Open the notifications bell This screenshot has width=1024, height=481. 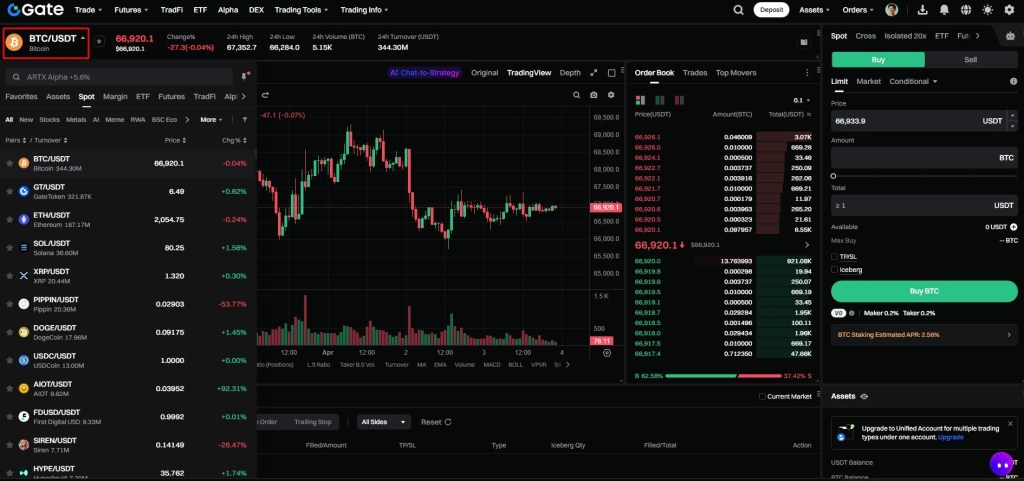[944, 10]
